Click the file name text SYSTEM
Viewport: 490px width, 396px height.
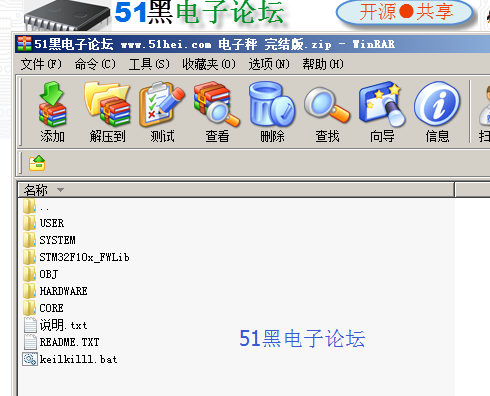click(57, 240)
